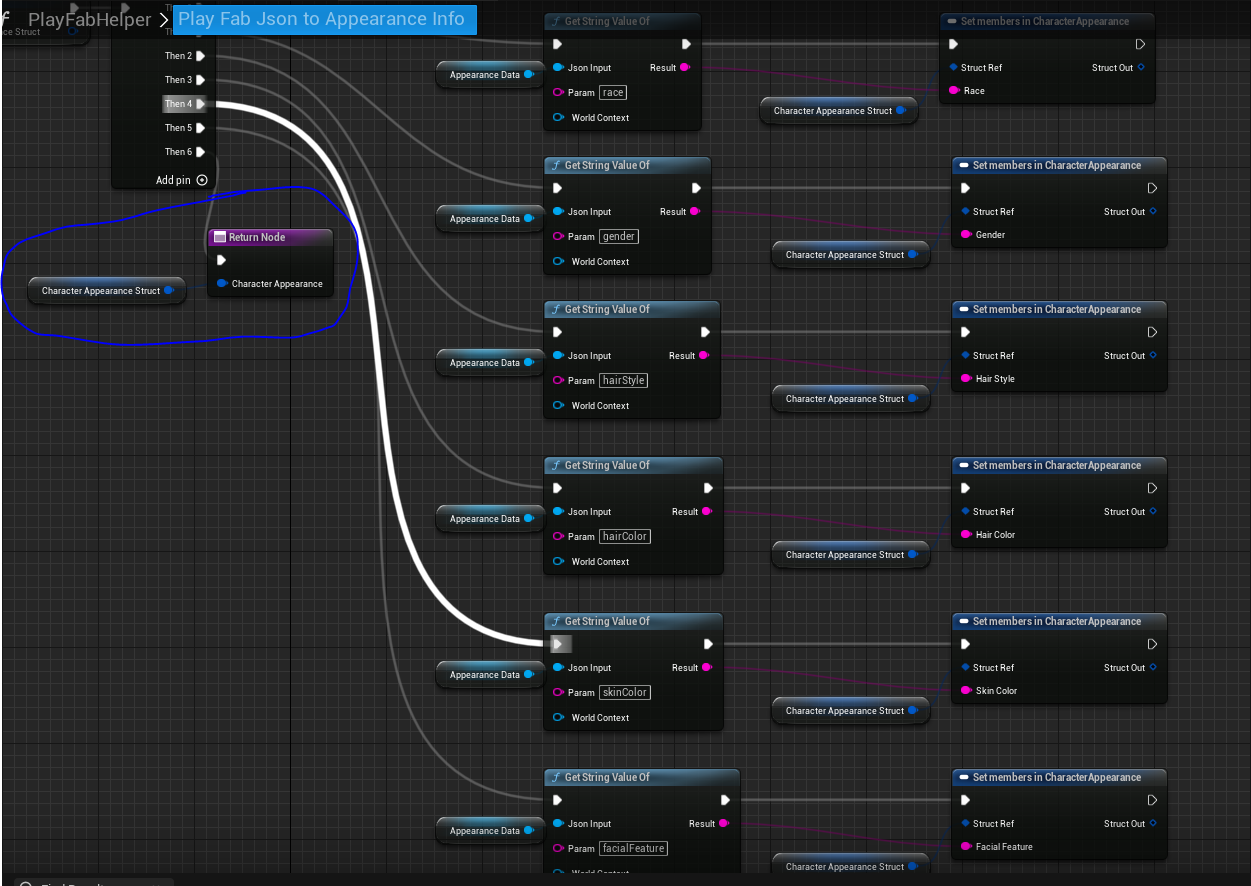Click Add pin on the Sequence node
This screenshot has width=1251, height=886.
(182, 180)
